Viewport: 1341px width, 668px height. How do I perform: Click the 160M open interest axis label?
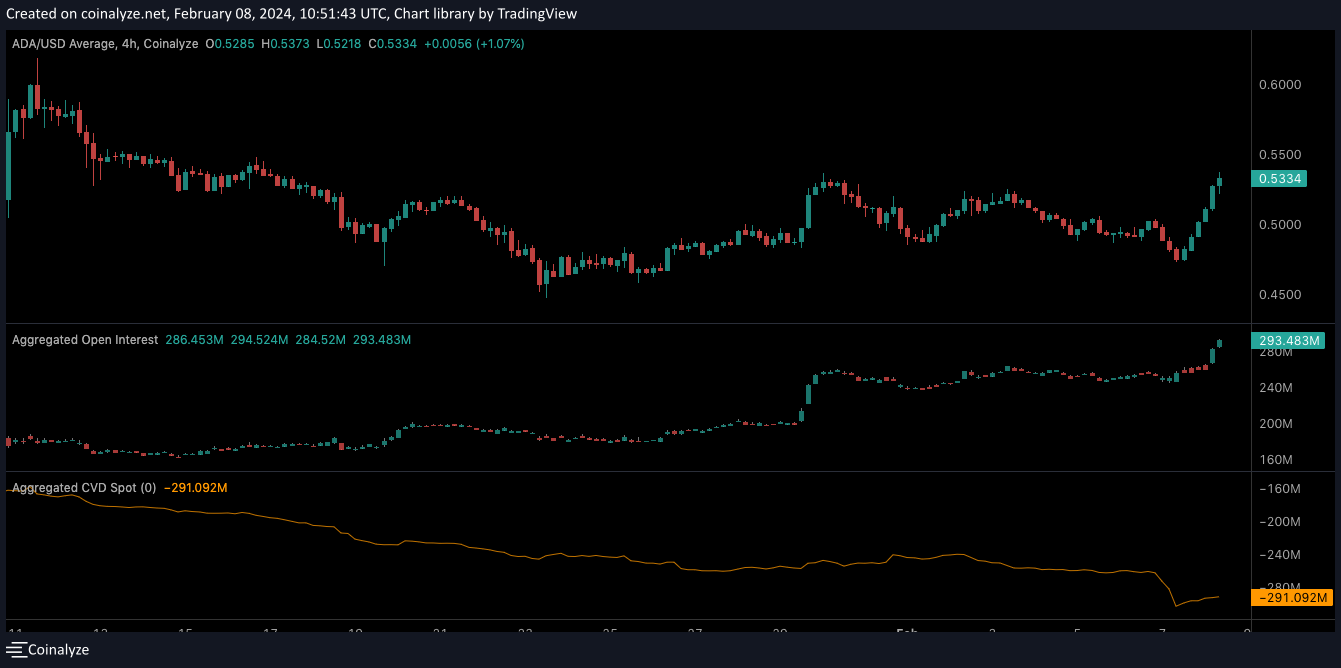point(1276,460)
